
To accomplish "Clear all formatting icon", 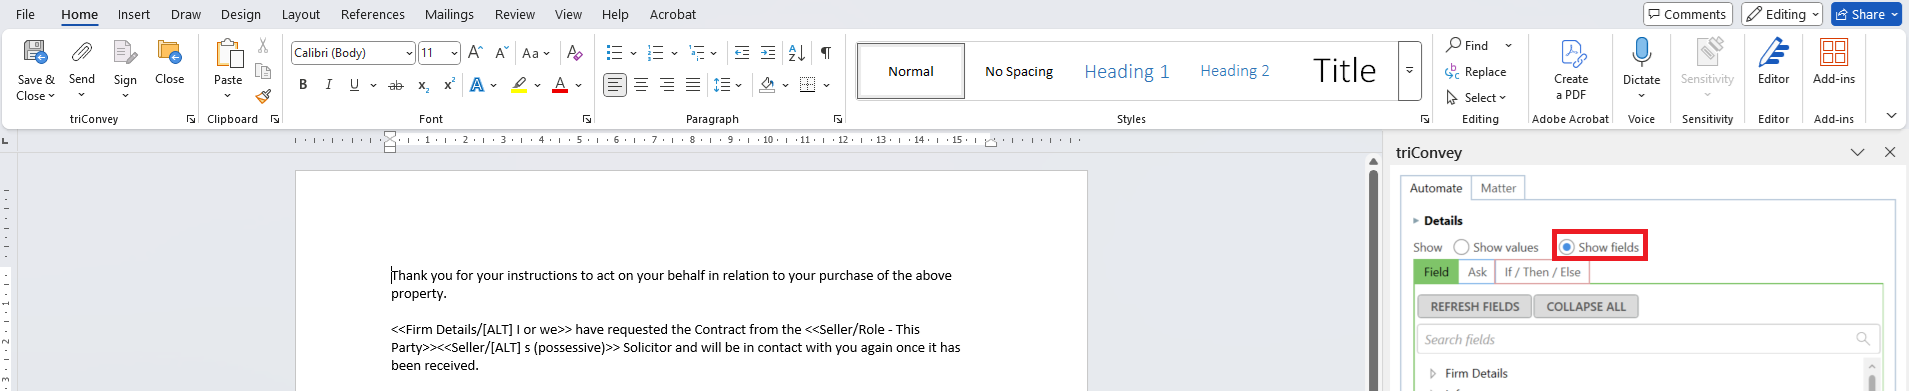I will click(x=574, y=53).
